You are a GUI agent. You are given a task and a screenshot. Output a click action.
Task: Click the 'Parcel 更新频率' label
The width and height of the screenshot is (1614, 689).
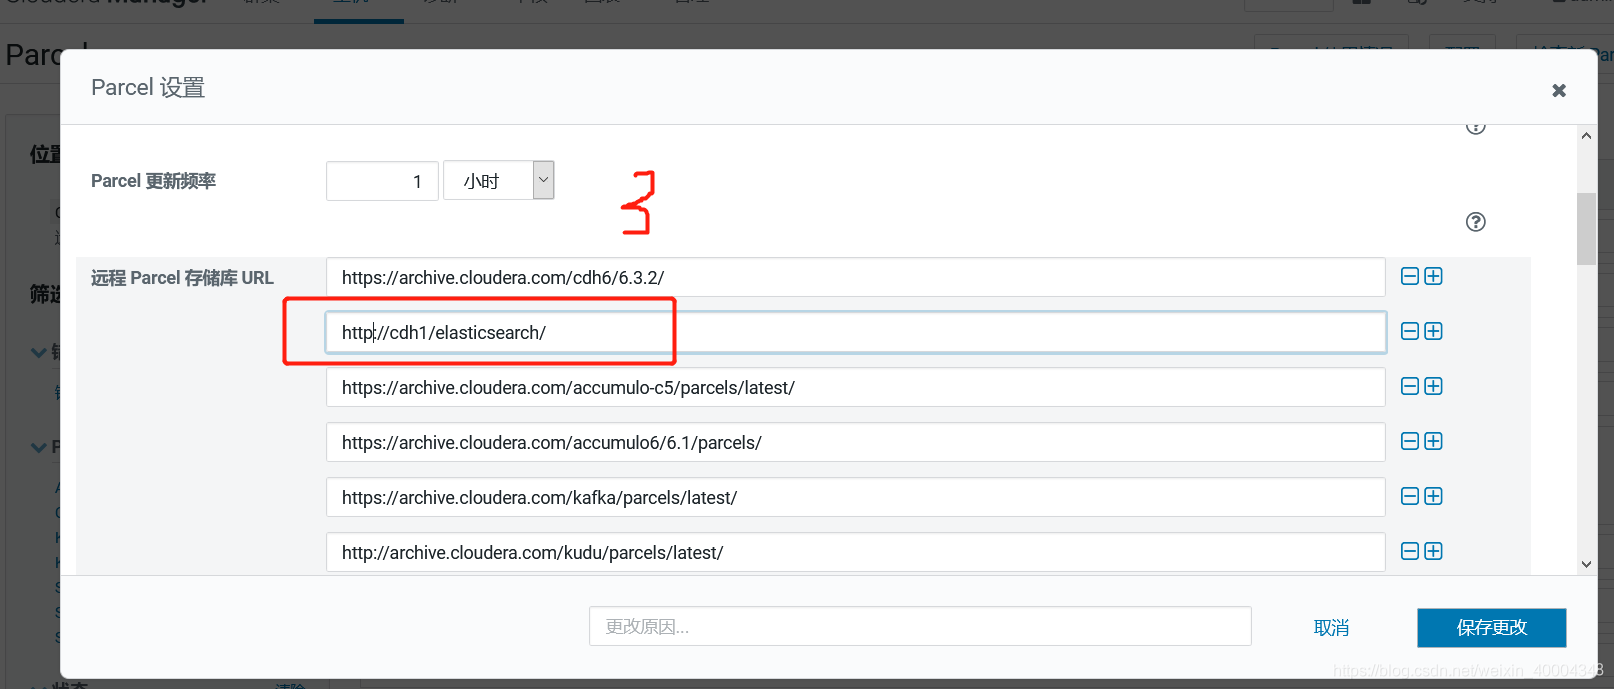[x=153, y=181]
